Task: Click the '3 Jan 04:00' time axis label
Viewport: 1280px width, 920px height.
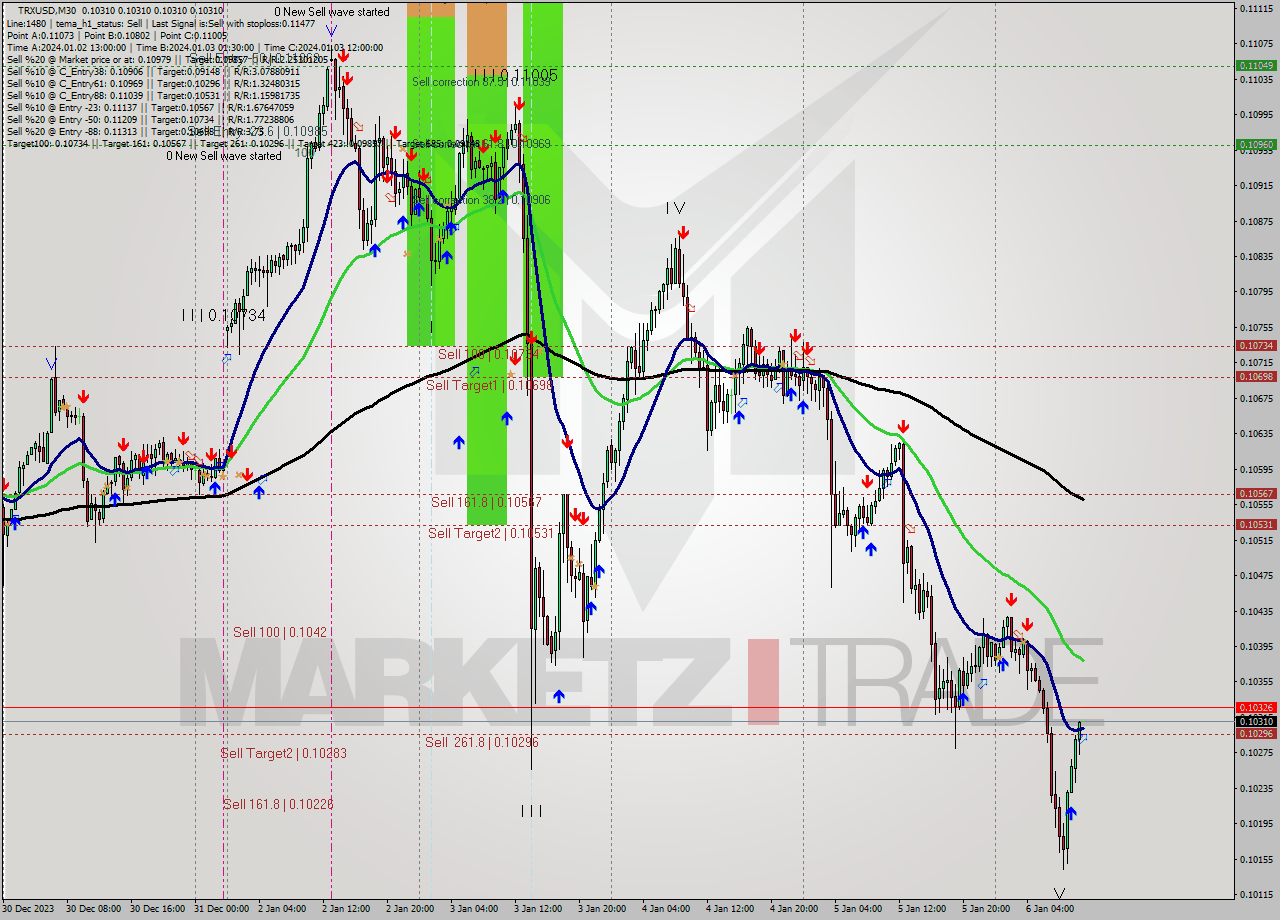Action: point(474,909)
